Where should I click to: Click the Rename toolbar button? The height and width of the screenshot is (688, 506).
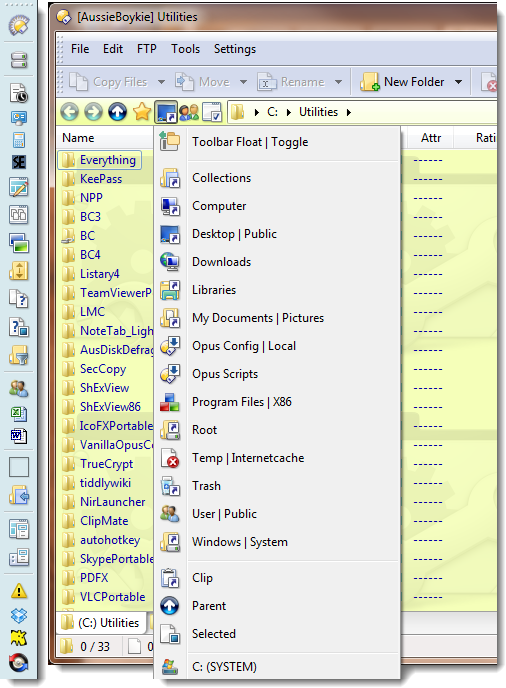[292, 82]
